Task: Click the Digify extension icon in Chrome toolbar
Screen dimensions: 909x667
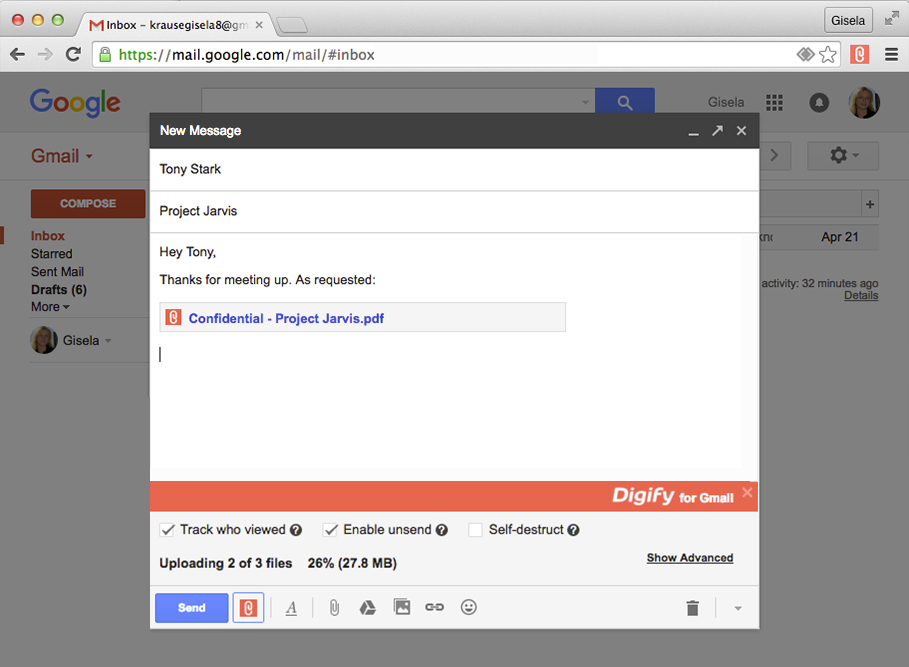Action: (859, 54)
